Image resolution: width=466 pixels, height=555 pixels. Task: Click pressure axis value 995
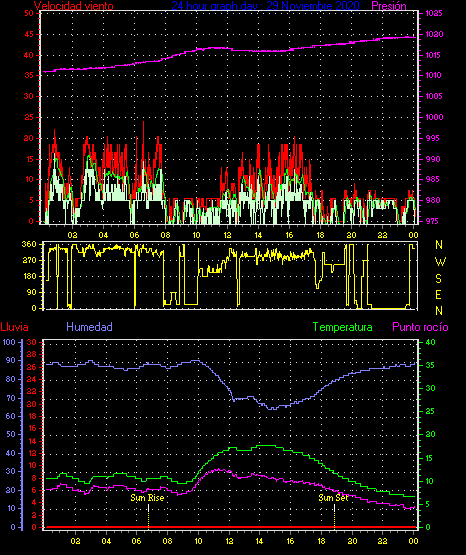point(433,138)
